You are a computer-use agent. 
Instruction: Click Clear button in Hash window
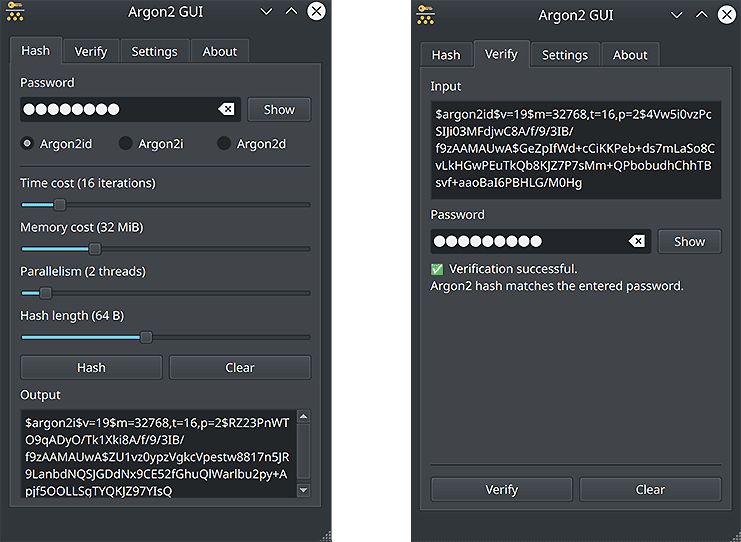(x=240, y=368)
